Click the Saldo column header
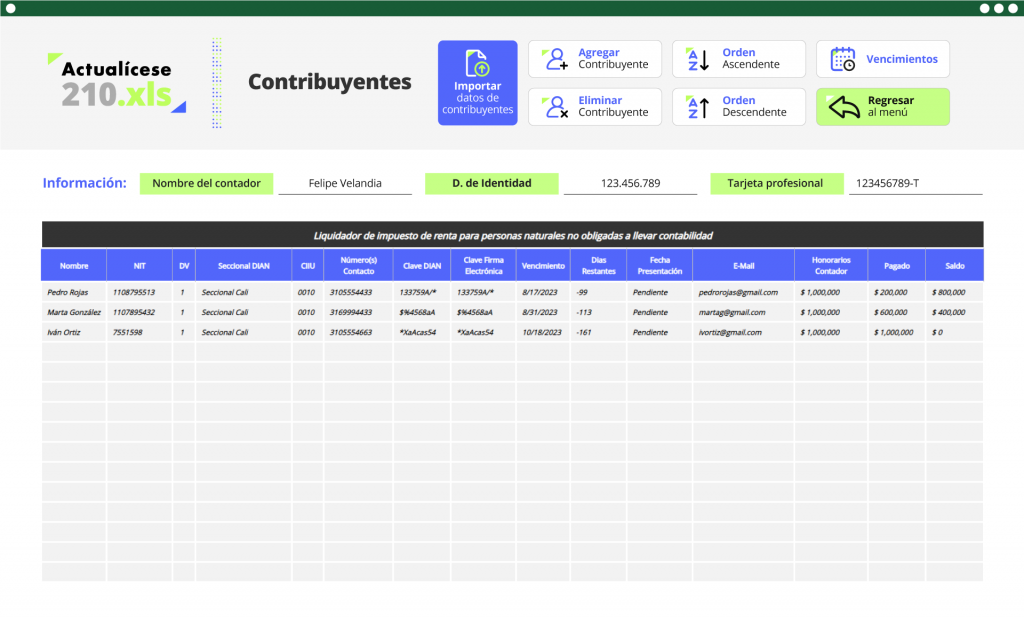 tap(955, 265)
